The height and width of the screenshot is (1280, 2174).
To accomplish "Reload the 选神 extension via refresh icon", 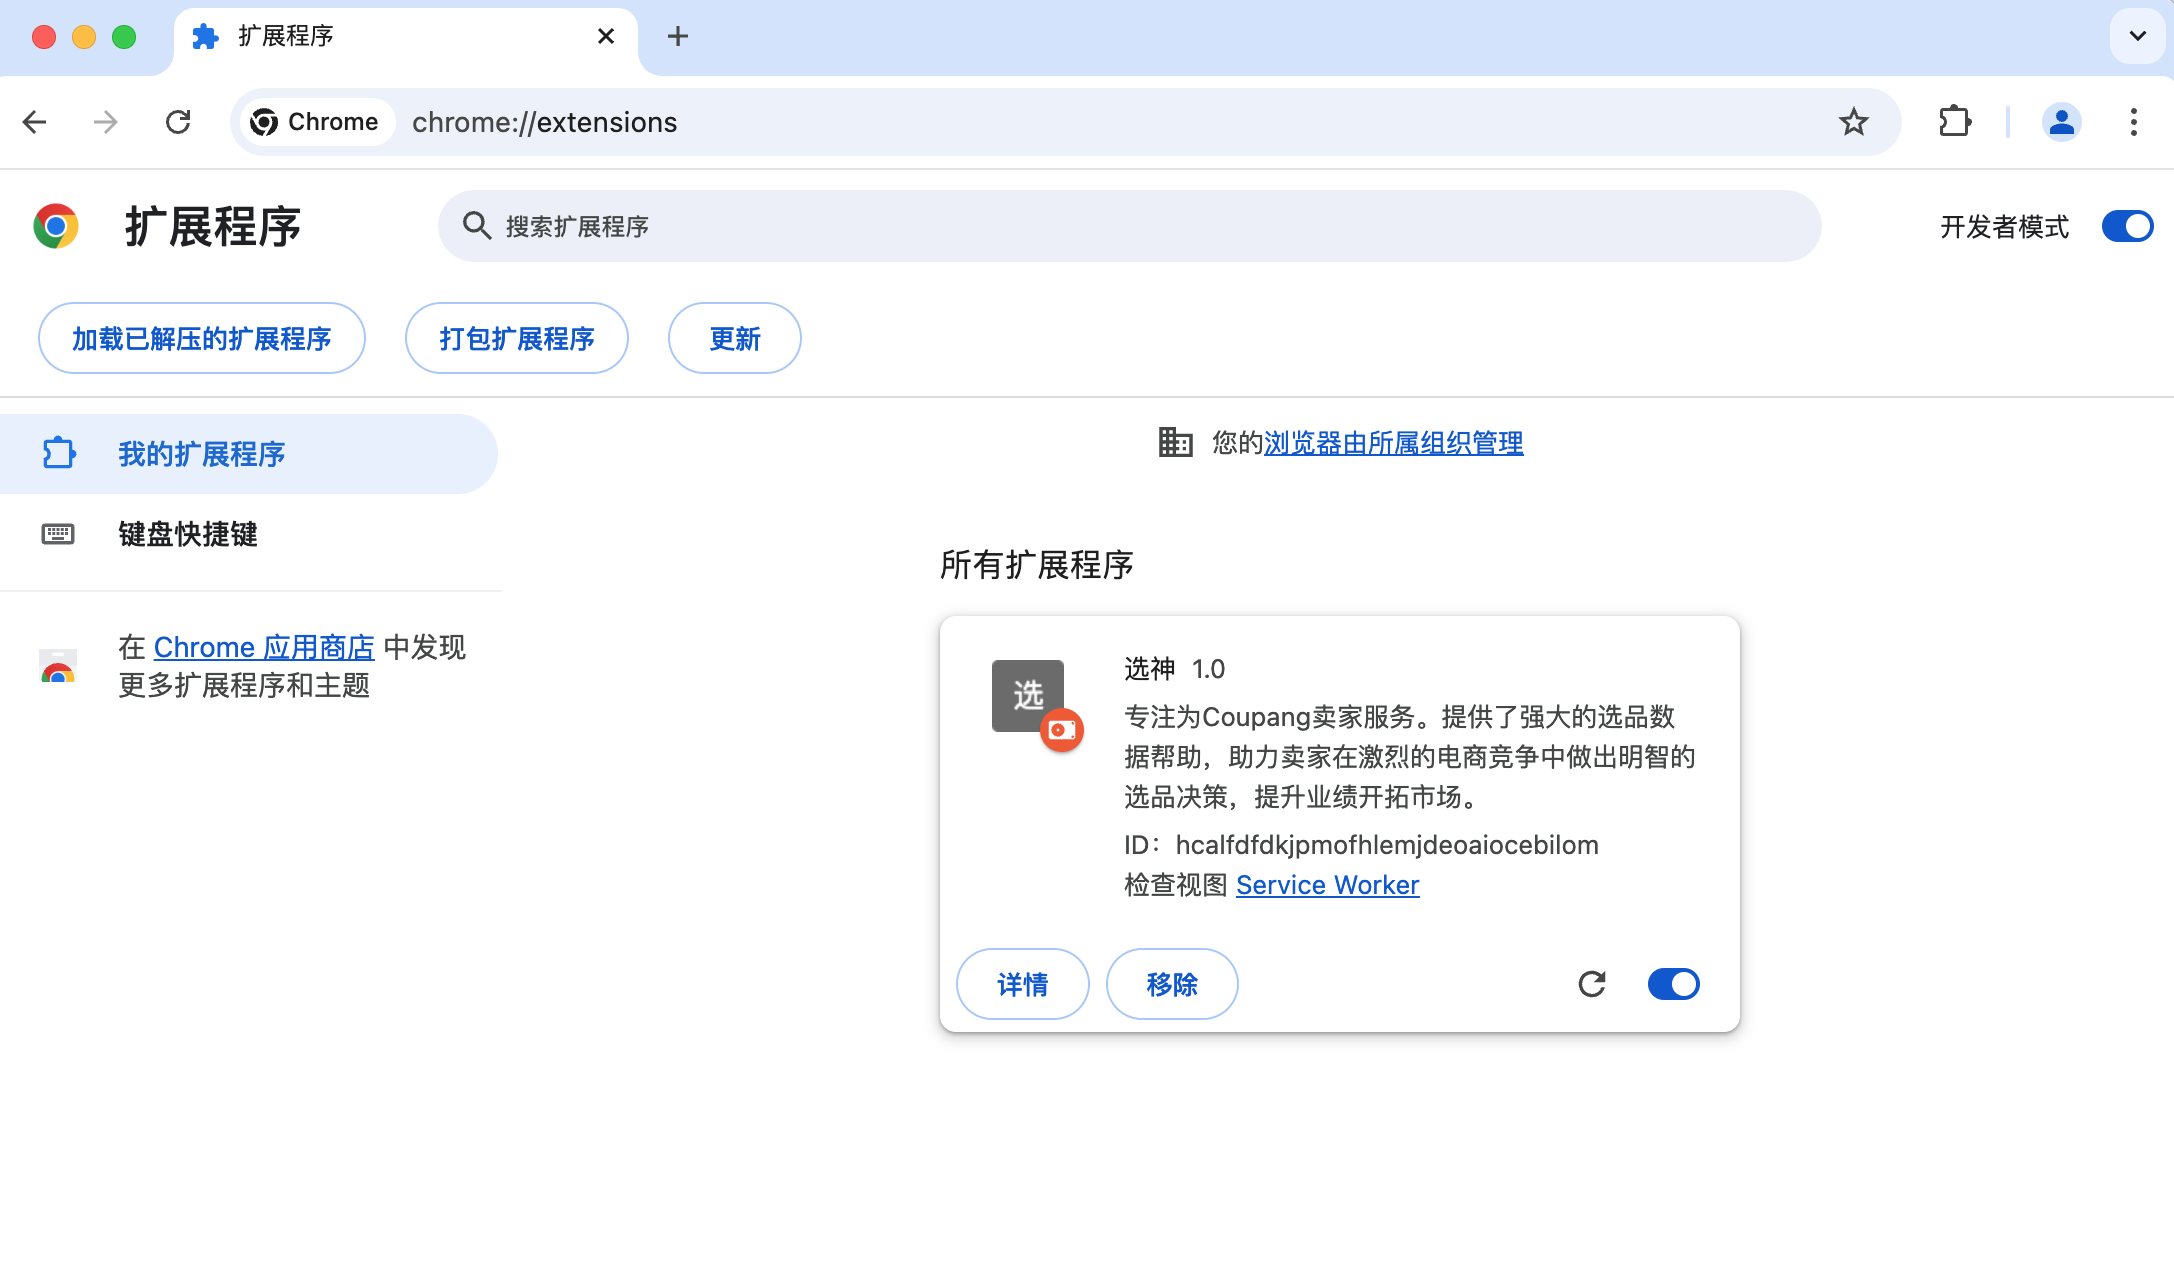I will [1592, 984].
